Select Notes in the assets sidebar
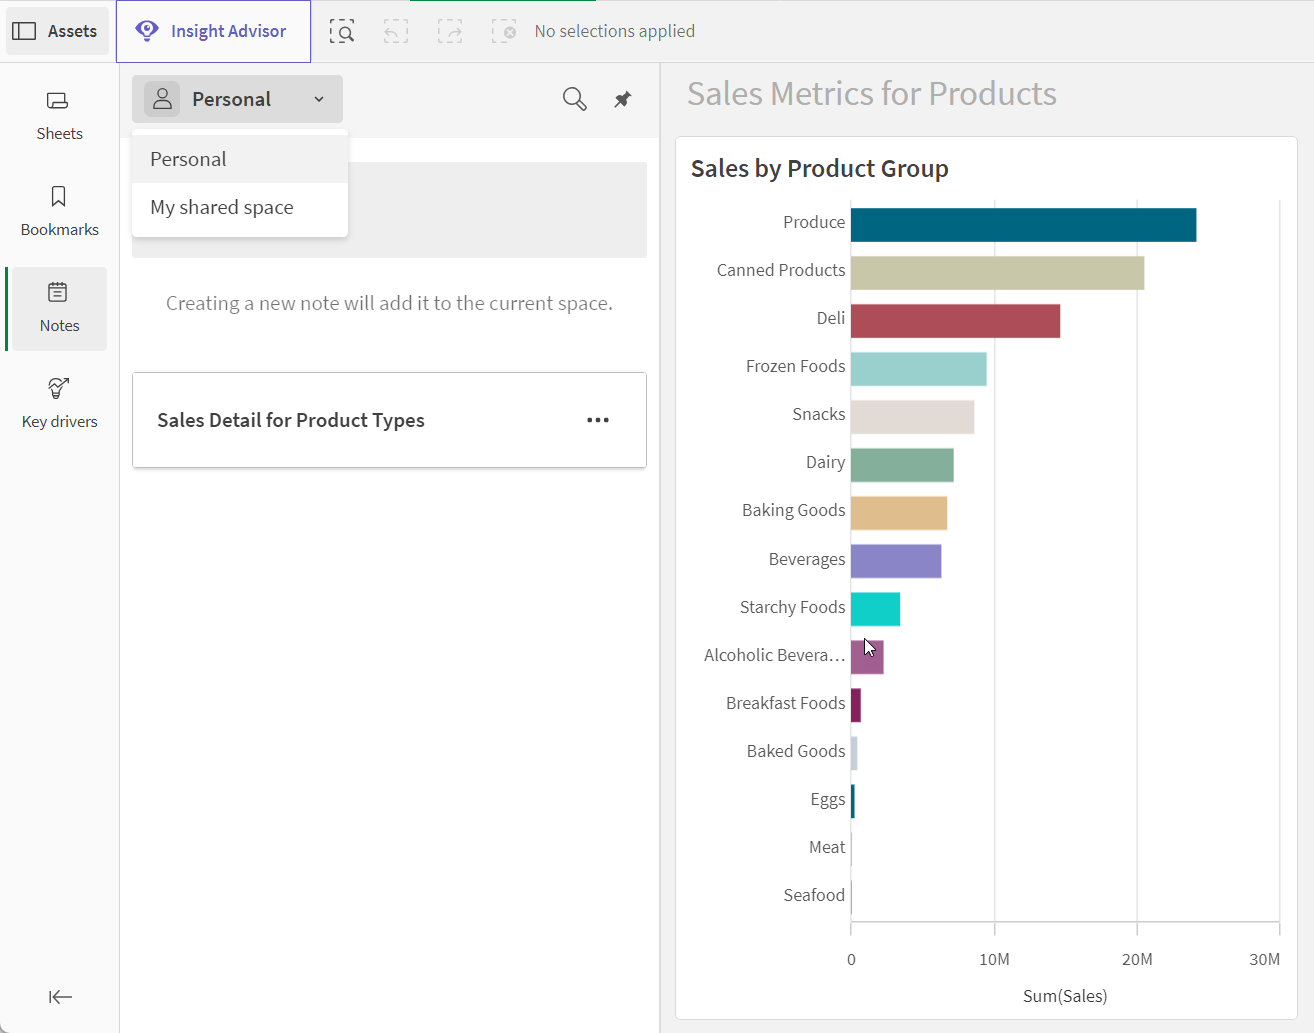 59,309
